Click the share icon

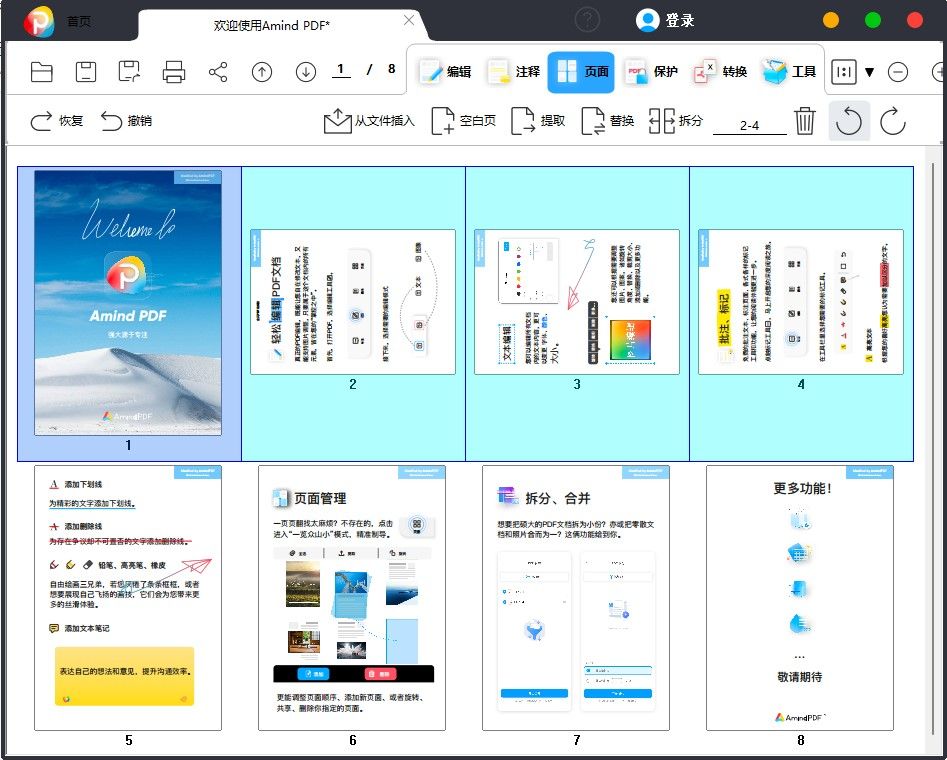(x=218, y=72)
